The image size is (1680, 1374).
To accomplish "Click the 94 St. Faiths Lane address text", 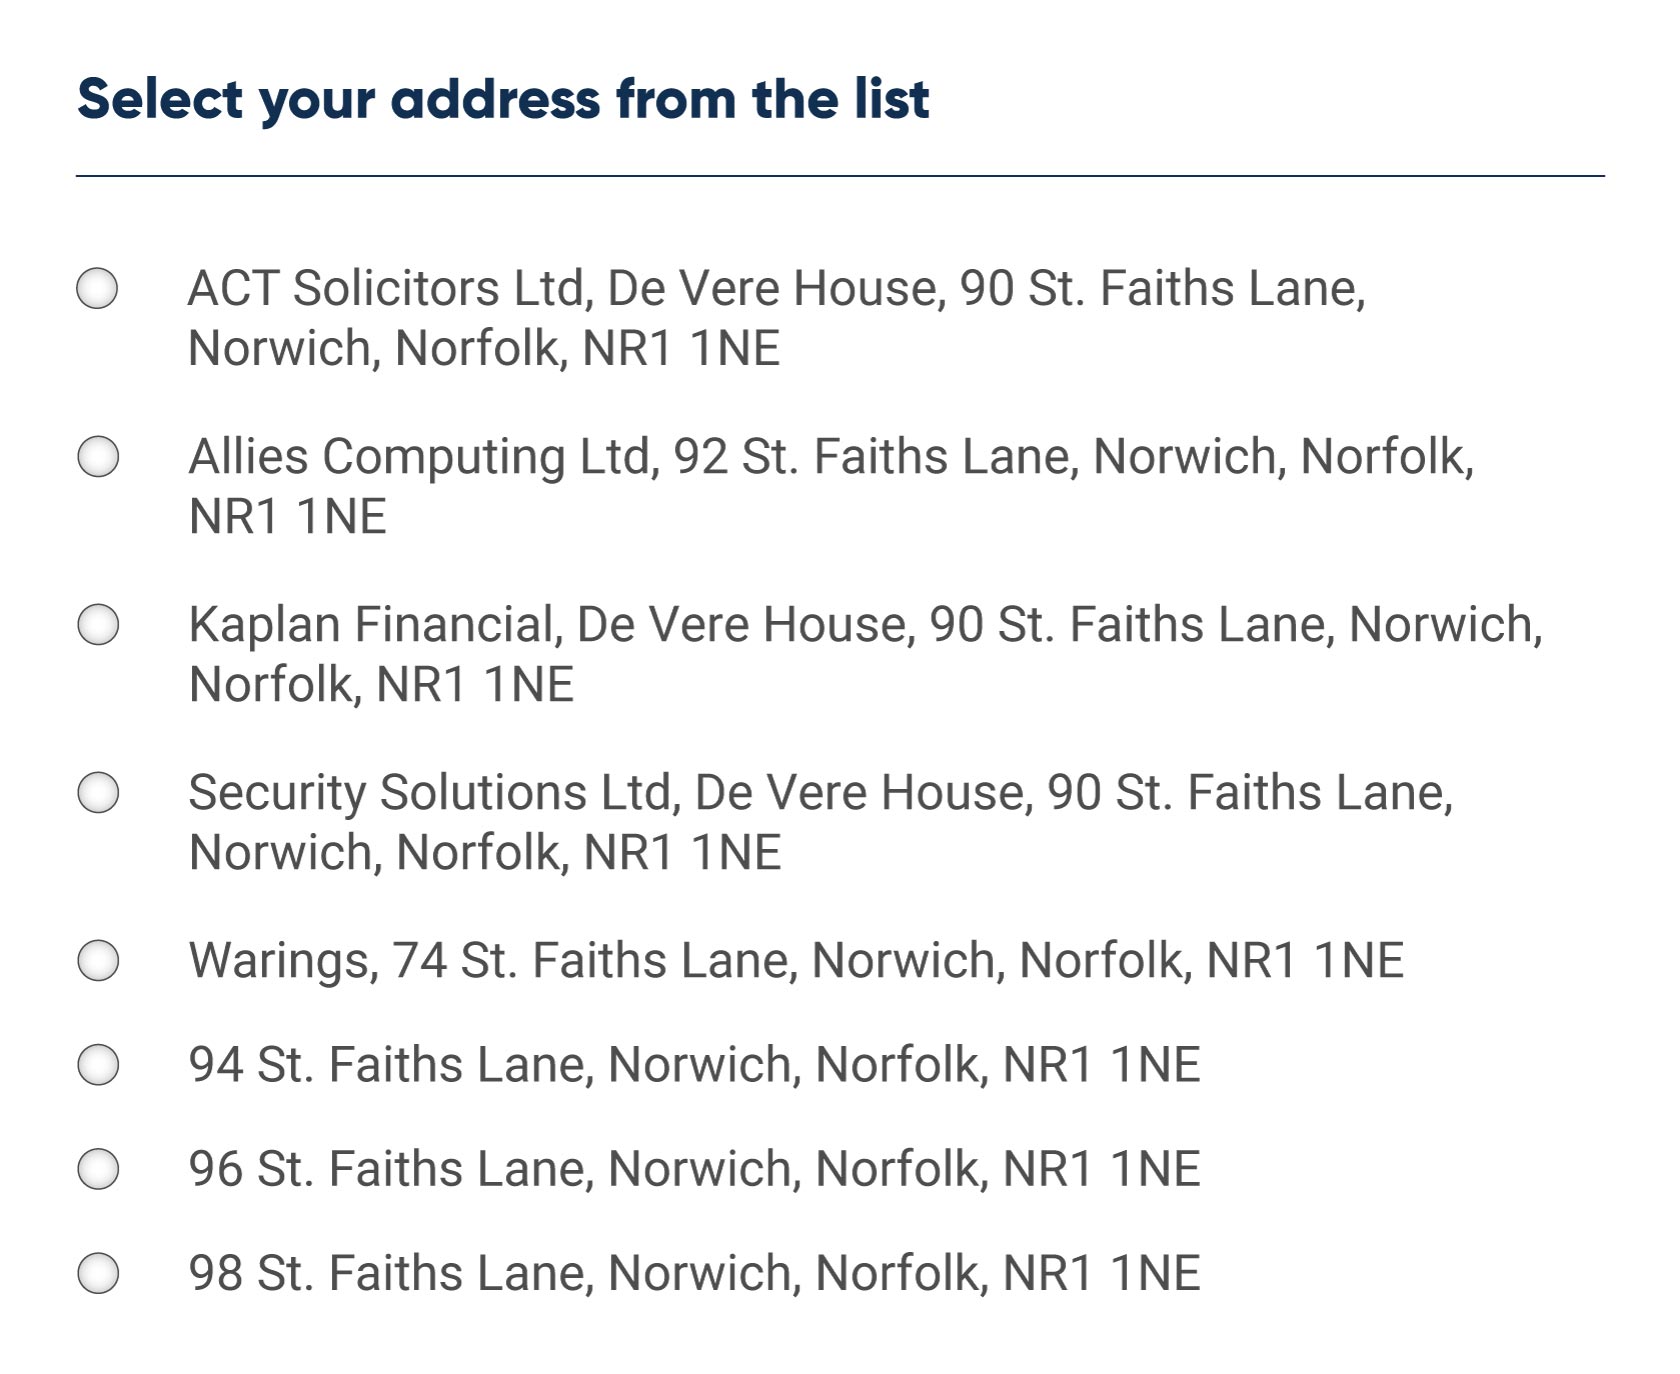I will pyautogui.click(x=694, y=1065).
